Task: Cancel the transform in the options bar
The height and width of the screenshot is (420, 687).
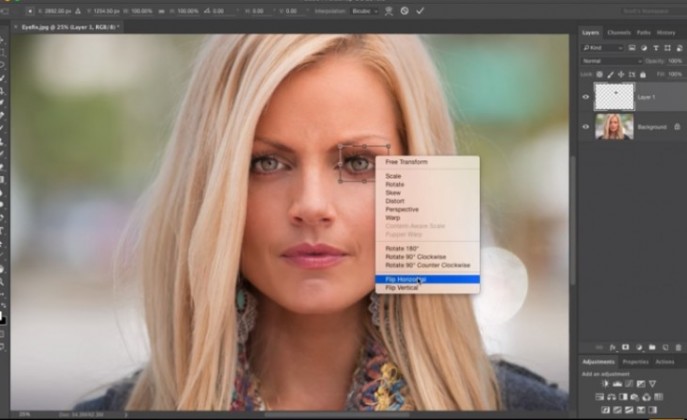Action: [x=405, y=10]
